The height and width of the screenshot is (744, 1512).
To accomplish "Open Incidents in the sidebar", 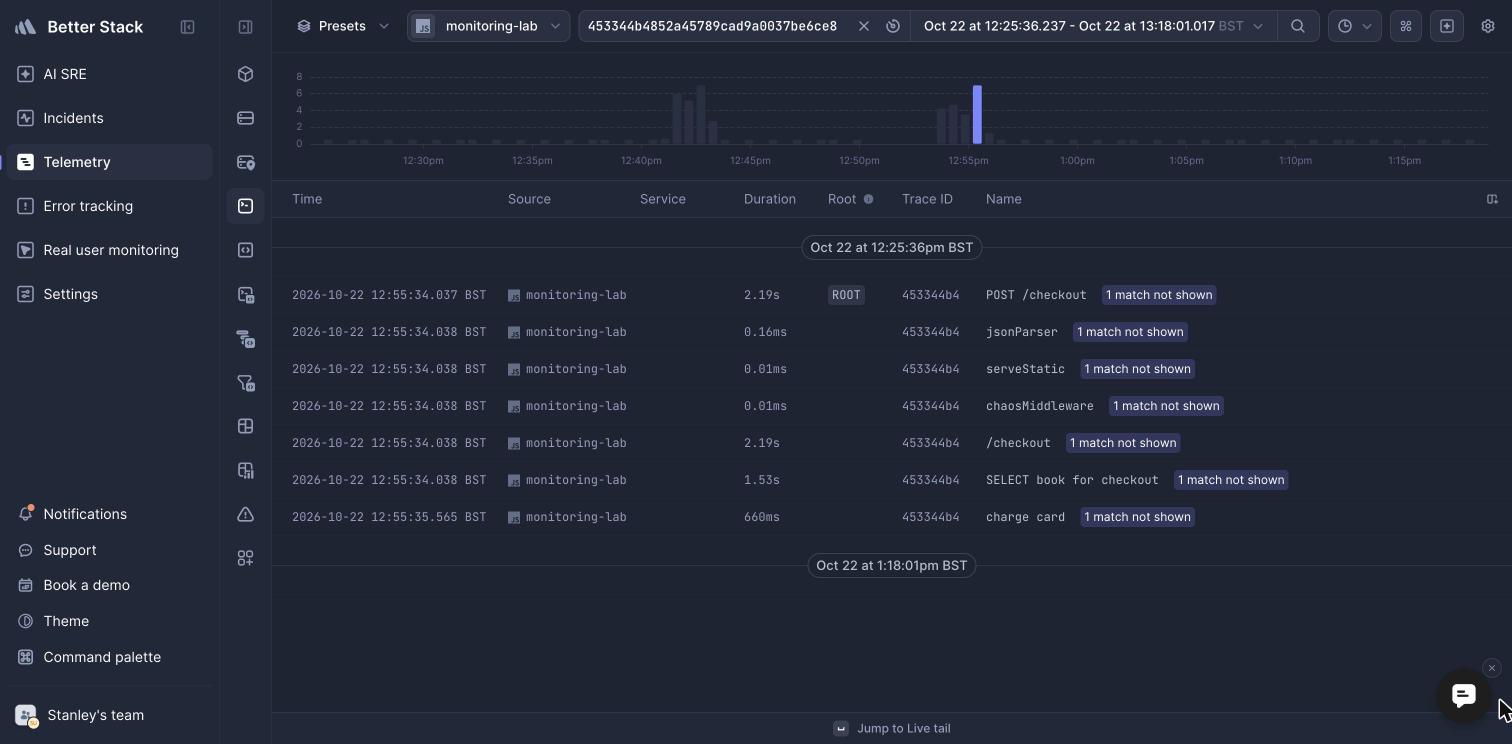I will point(109,118).
